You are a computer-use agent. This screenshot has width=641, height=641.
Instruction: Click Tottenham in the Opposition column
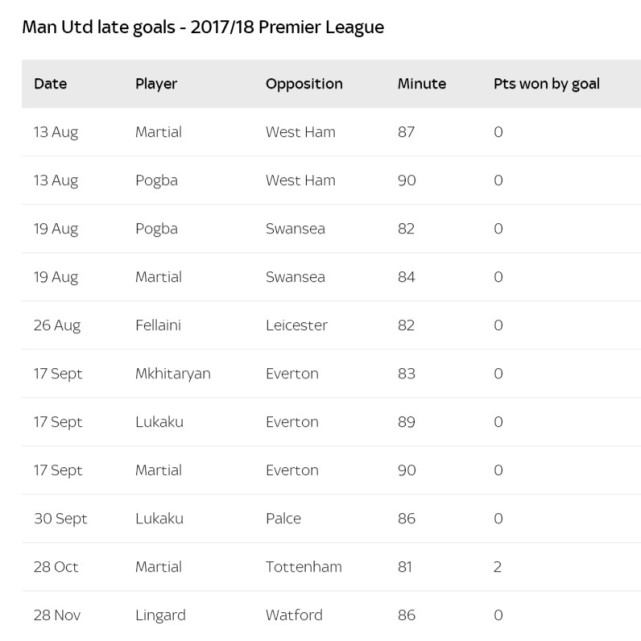[303, 567]
